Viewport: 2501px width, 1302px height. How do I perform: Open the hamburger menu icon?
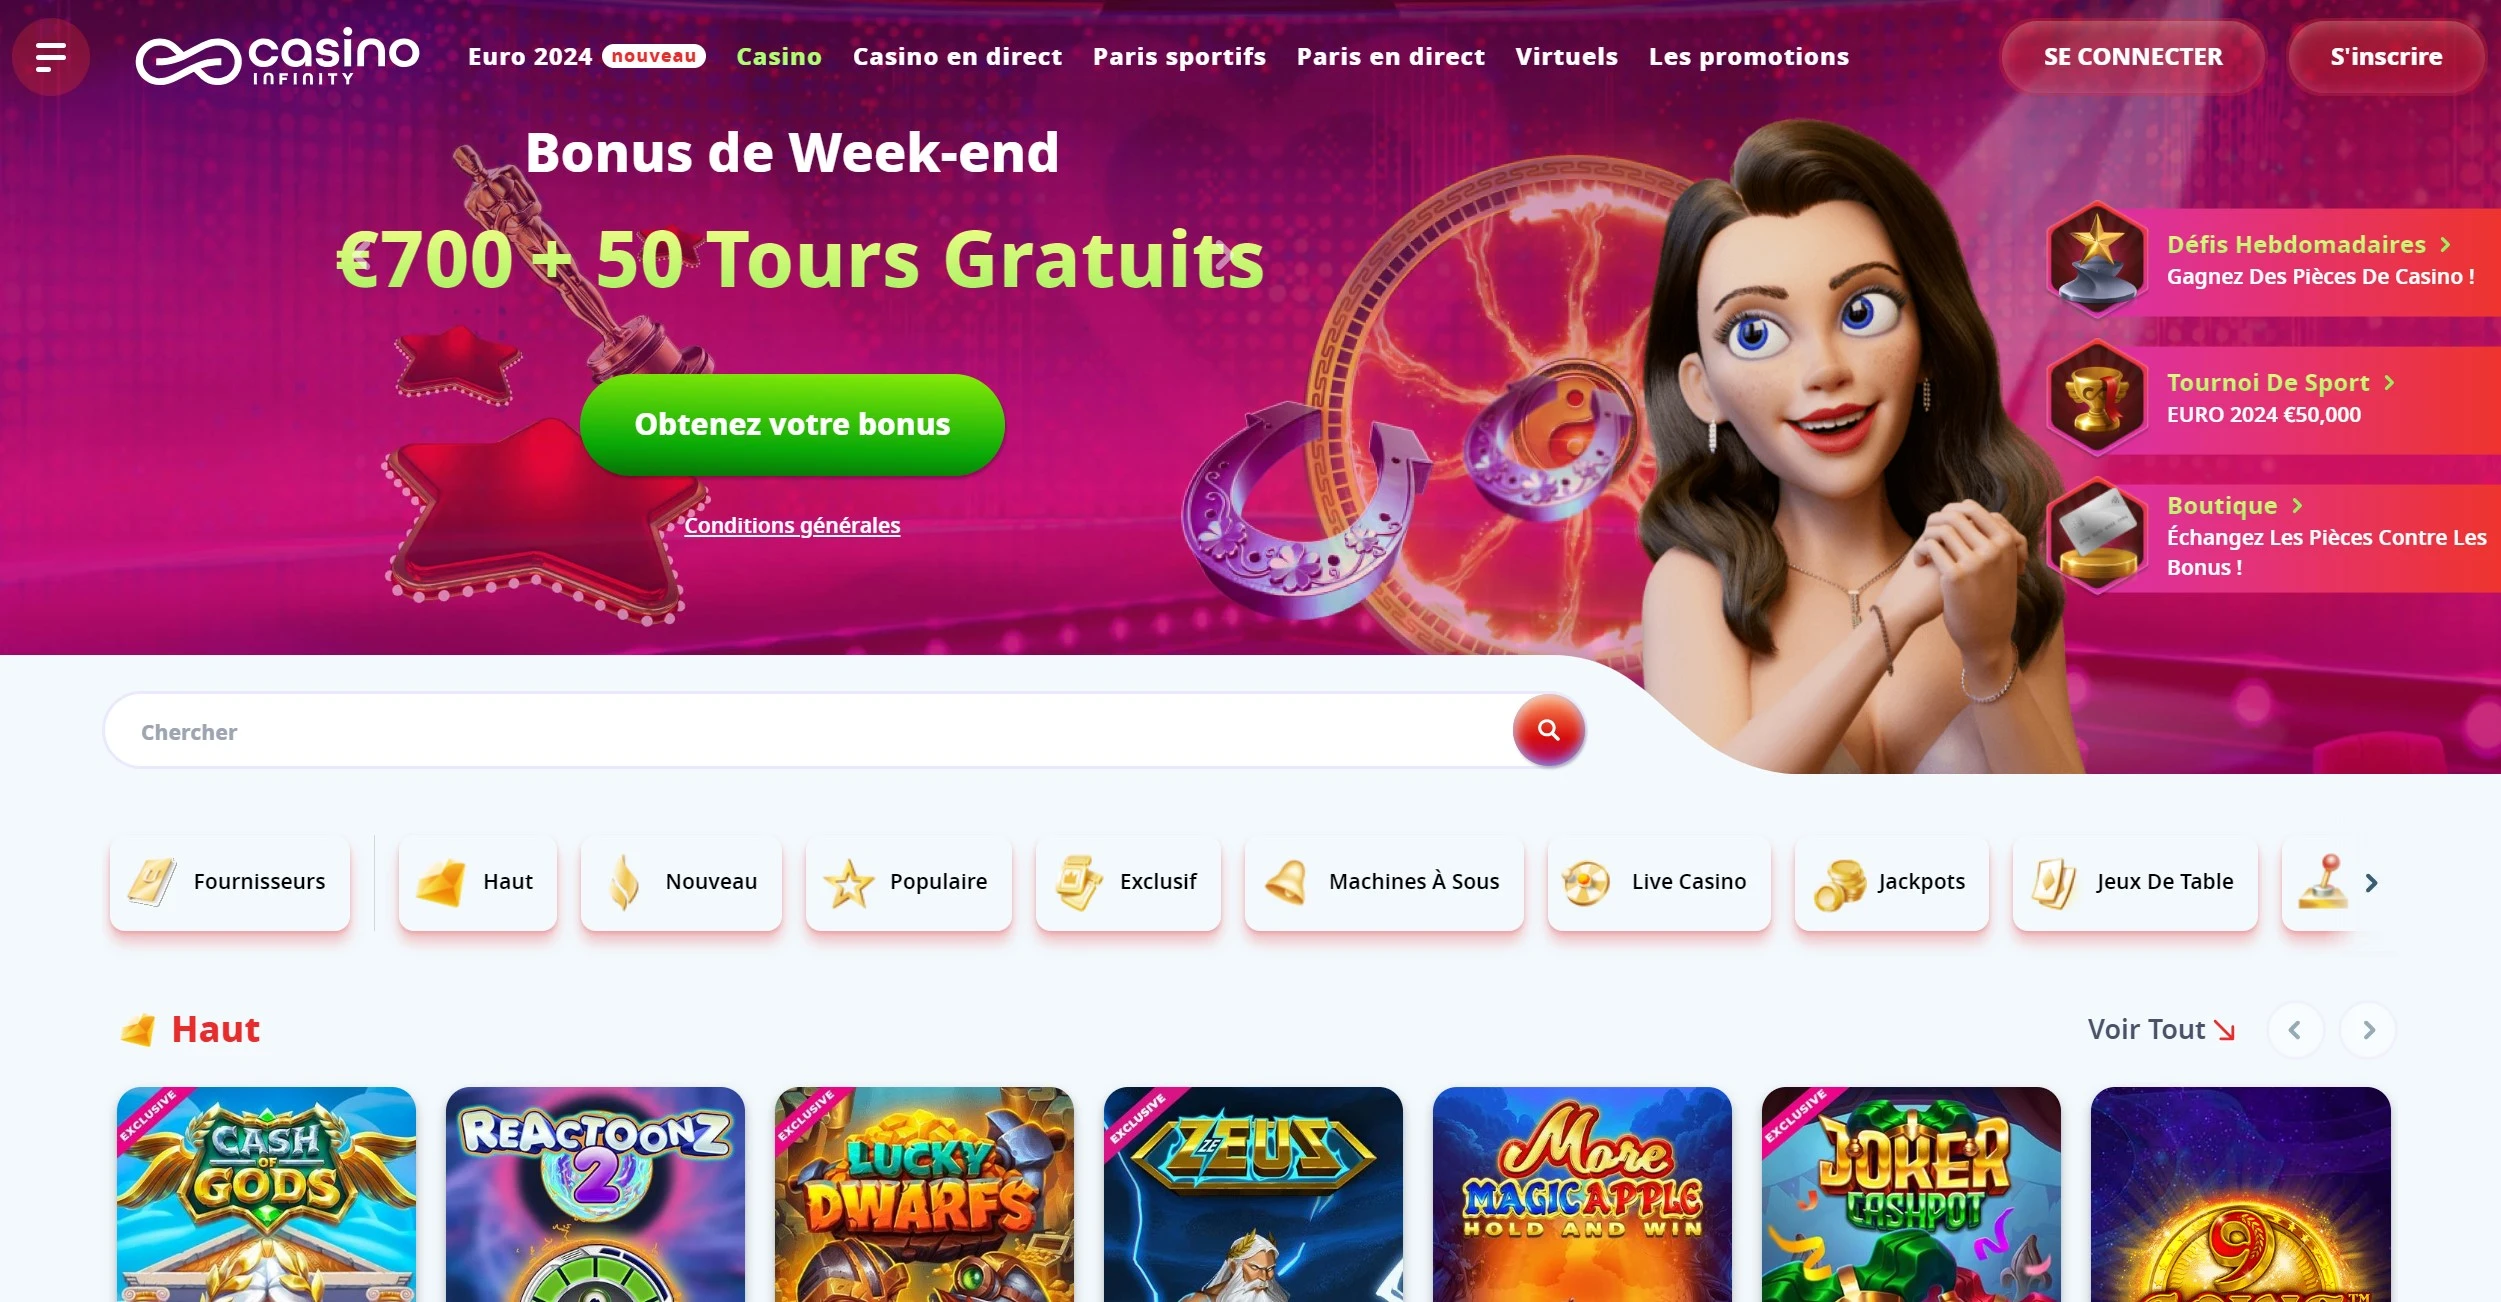[51, 57]
